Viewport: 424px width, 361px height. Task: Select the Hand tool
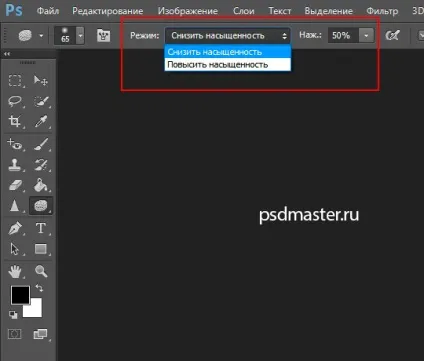(15, 271)
